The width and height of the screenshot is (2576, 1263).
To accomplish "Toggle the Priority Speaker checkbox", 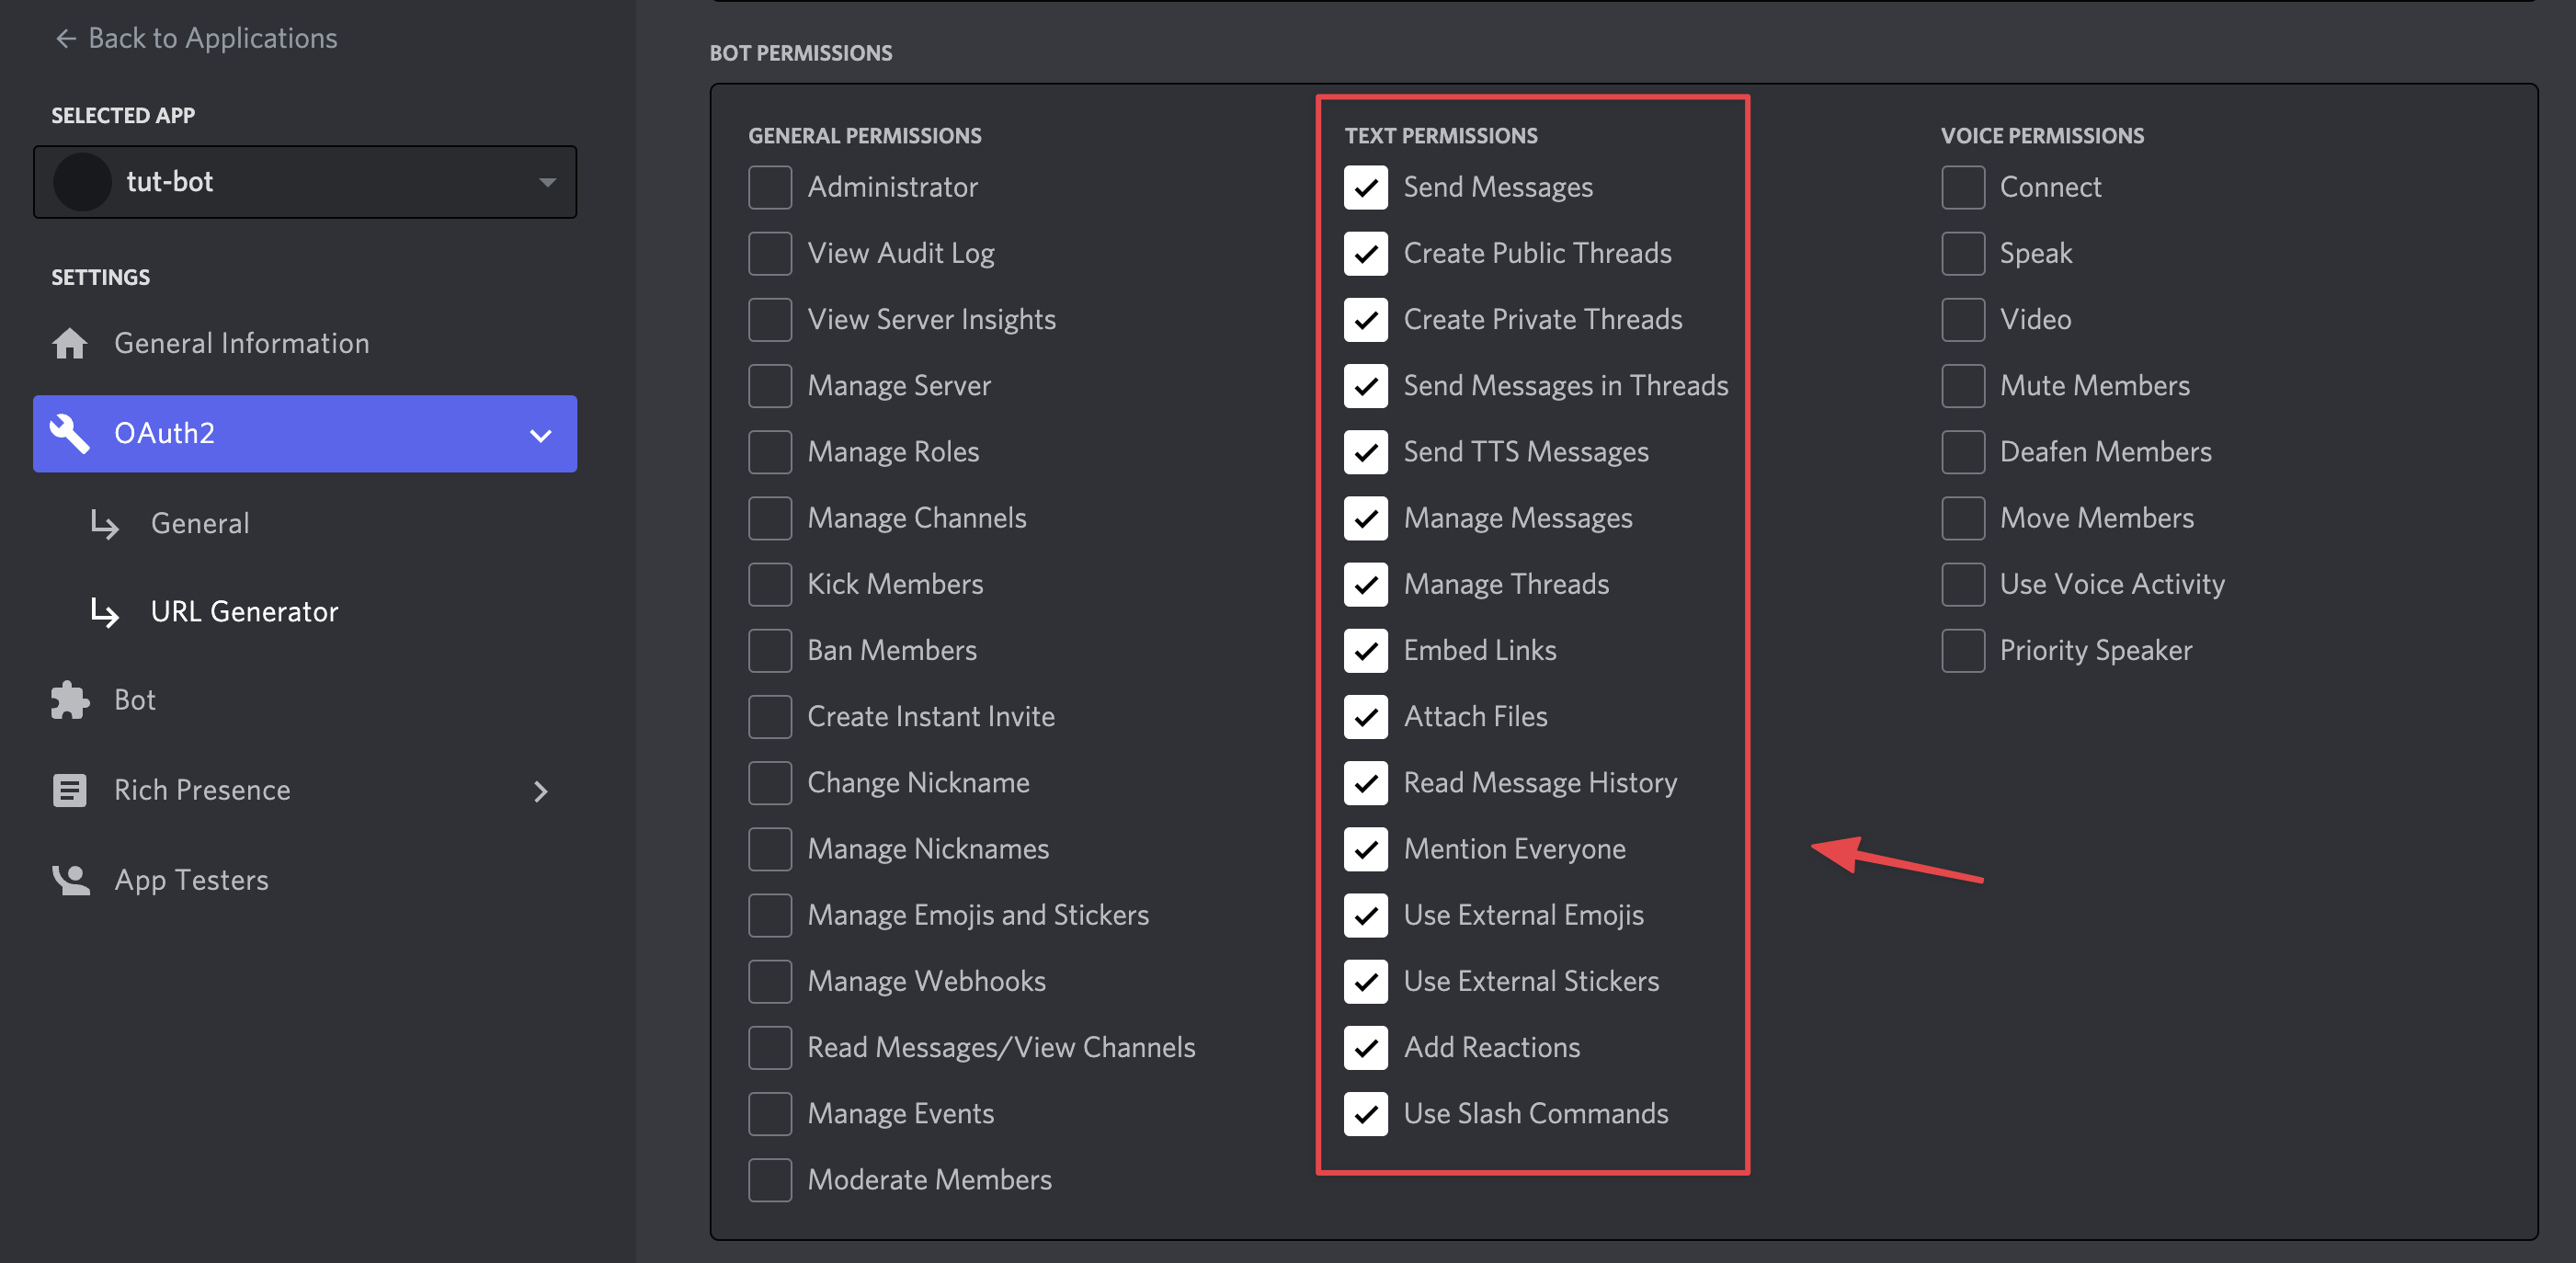I will point(1962,651).
